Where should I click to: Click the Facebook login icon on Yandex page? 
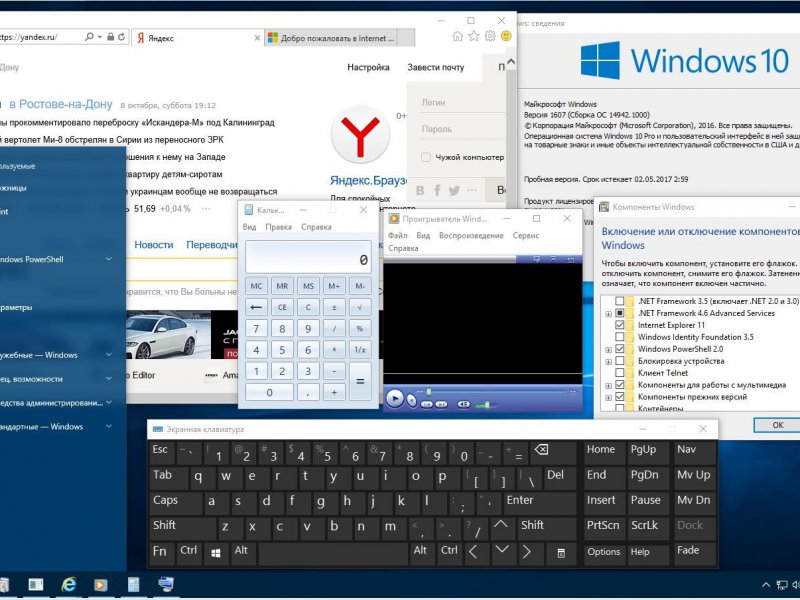click(437, 191)
